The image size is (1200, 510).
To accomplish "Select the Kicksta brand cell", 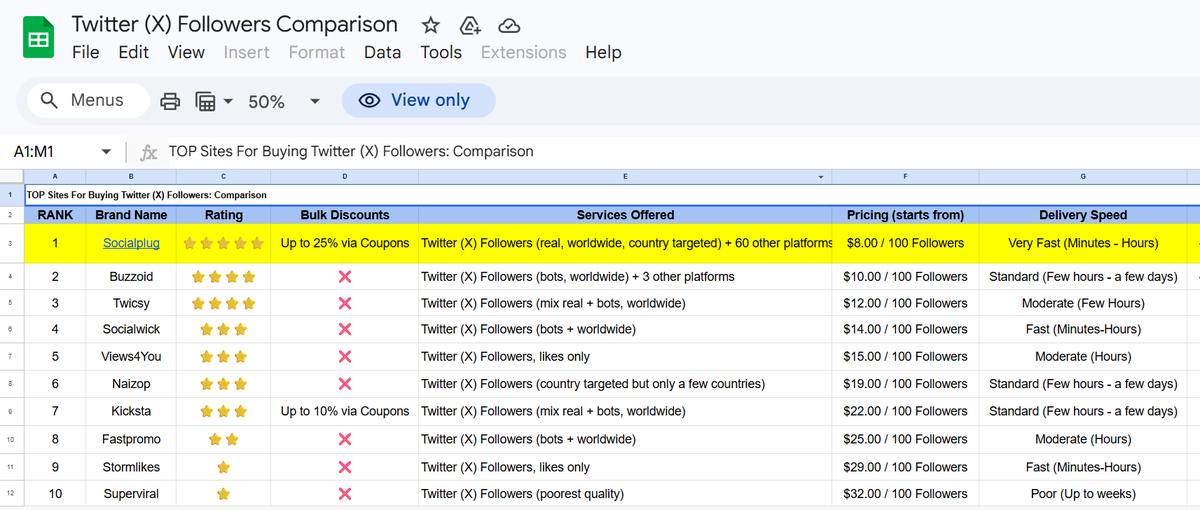I will (131, 411).
